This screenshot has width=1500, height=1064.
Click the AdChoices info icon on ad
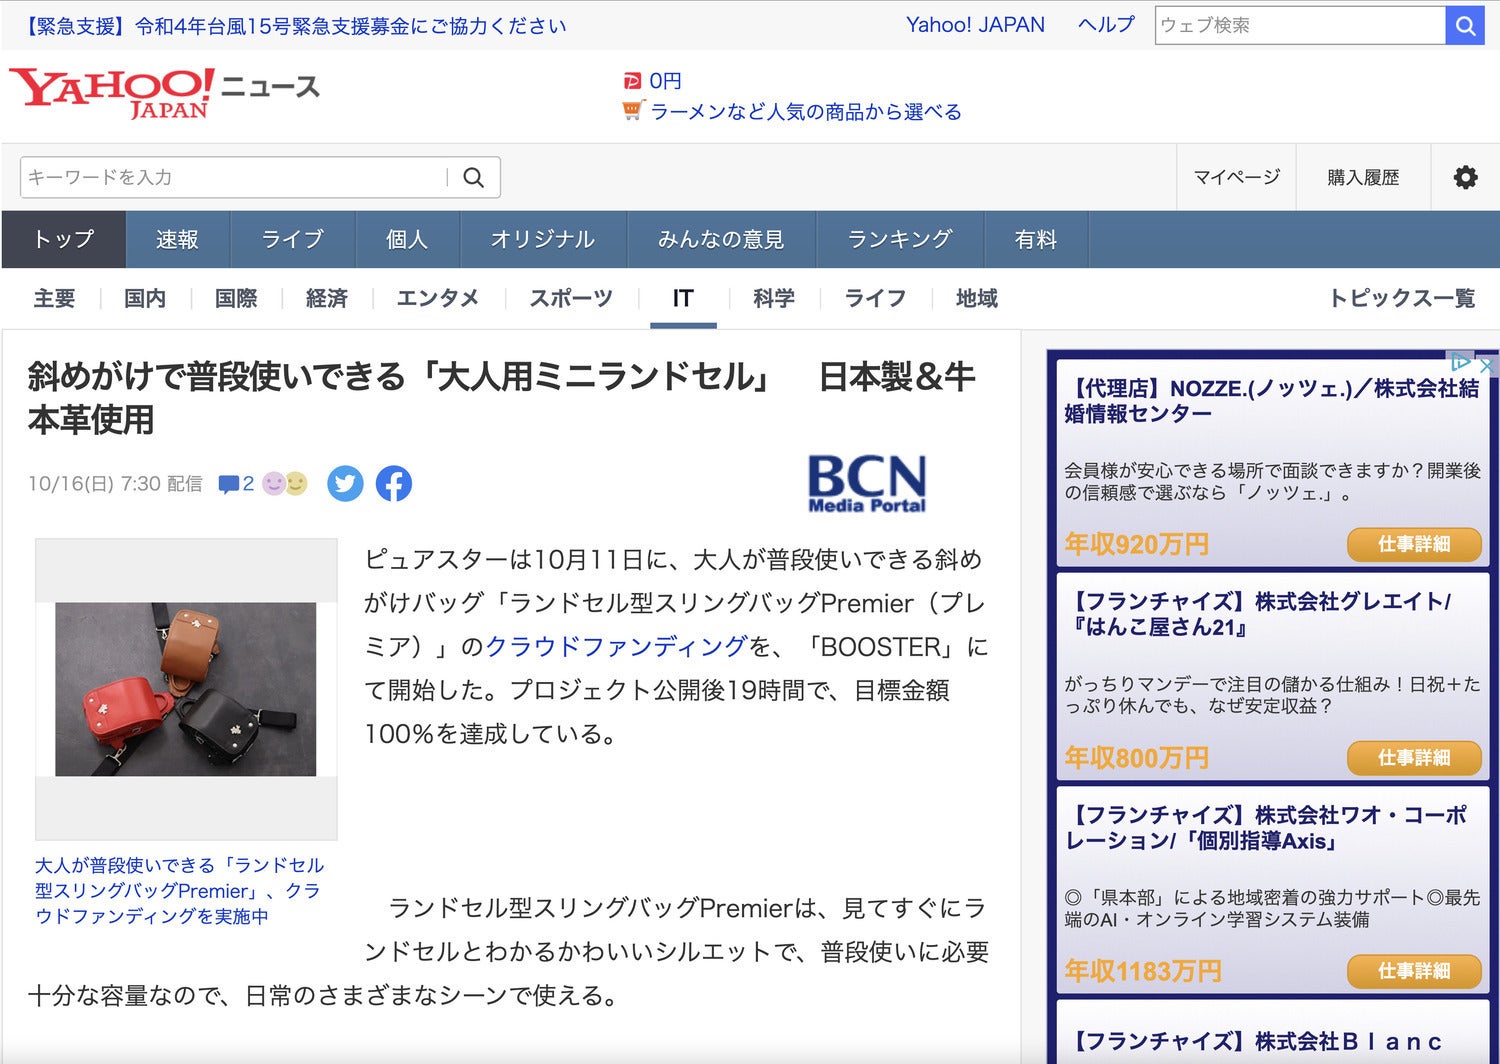click(x=1460, y=362)
